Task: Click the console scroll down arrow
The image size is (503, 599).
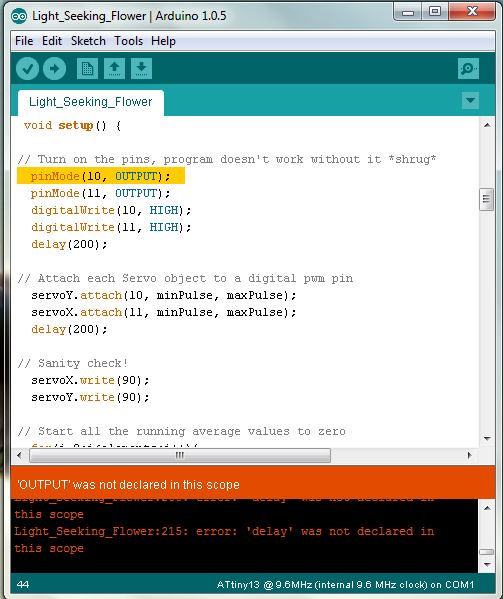Action: point(487,565)
